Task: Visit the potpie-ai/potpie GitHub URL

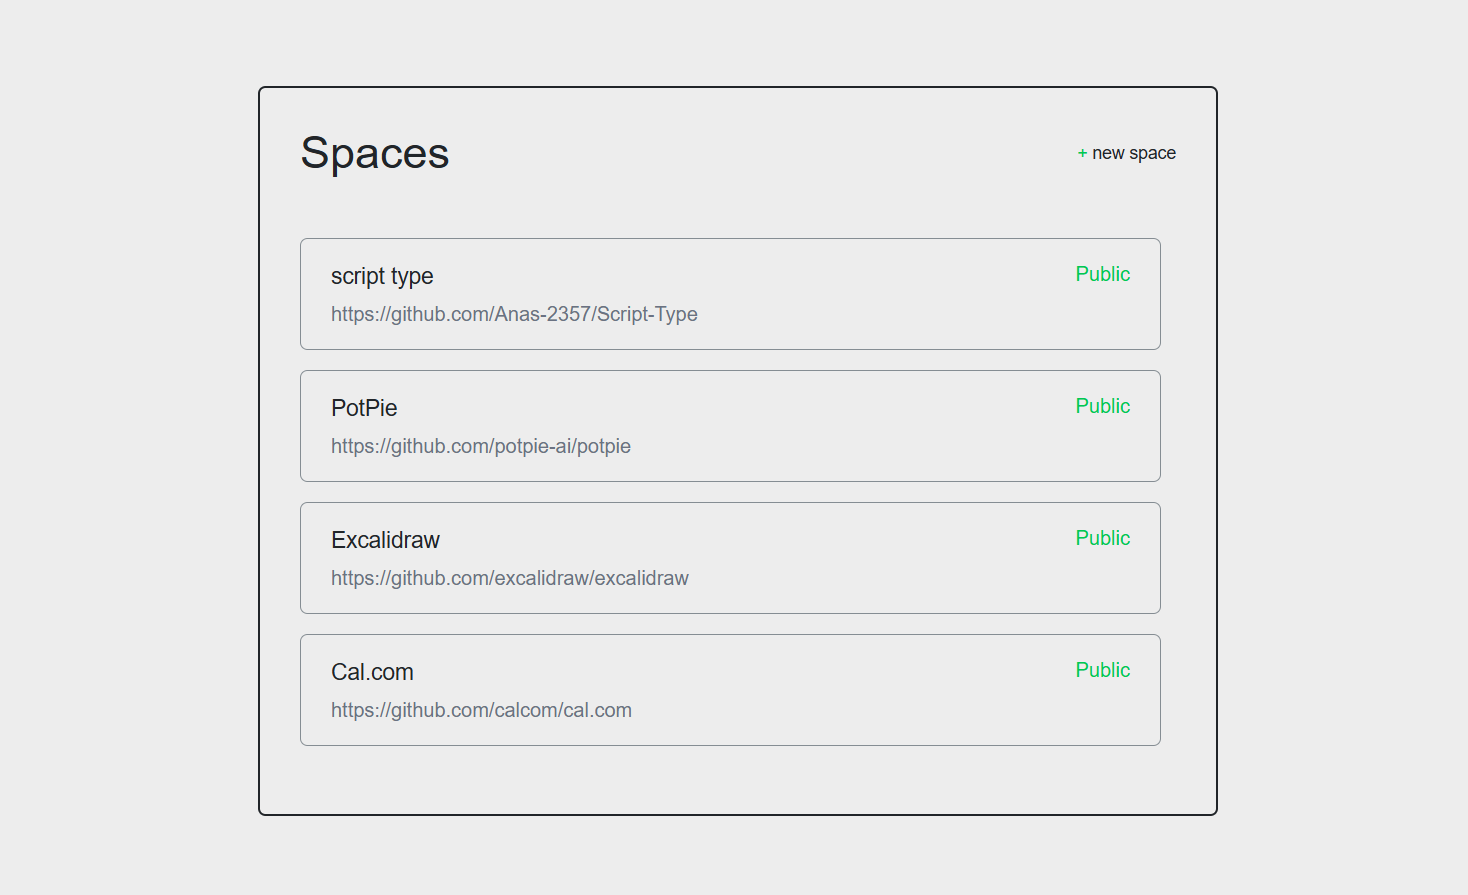Action: coord(481,446)
